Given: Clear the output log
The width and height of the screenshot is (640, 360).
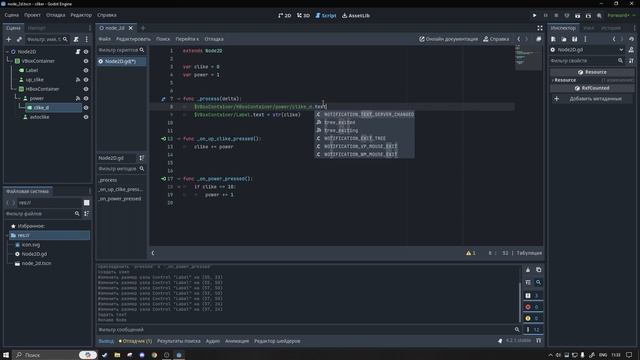Looking at the screenshot, I should point(528,270).
